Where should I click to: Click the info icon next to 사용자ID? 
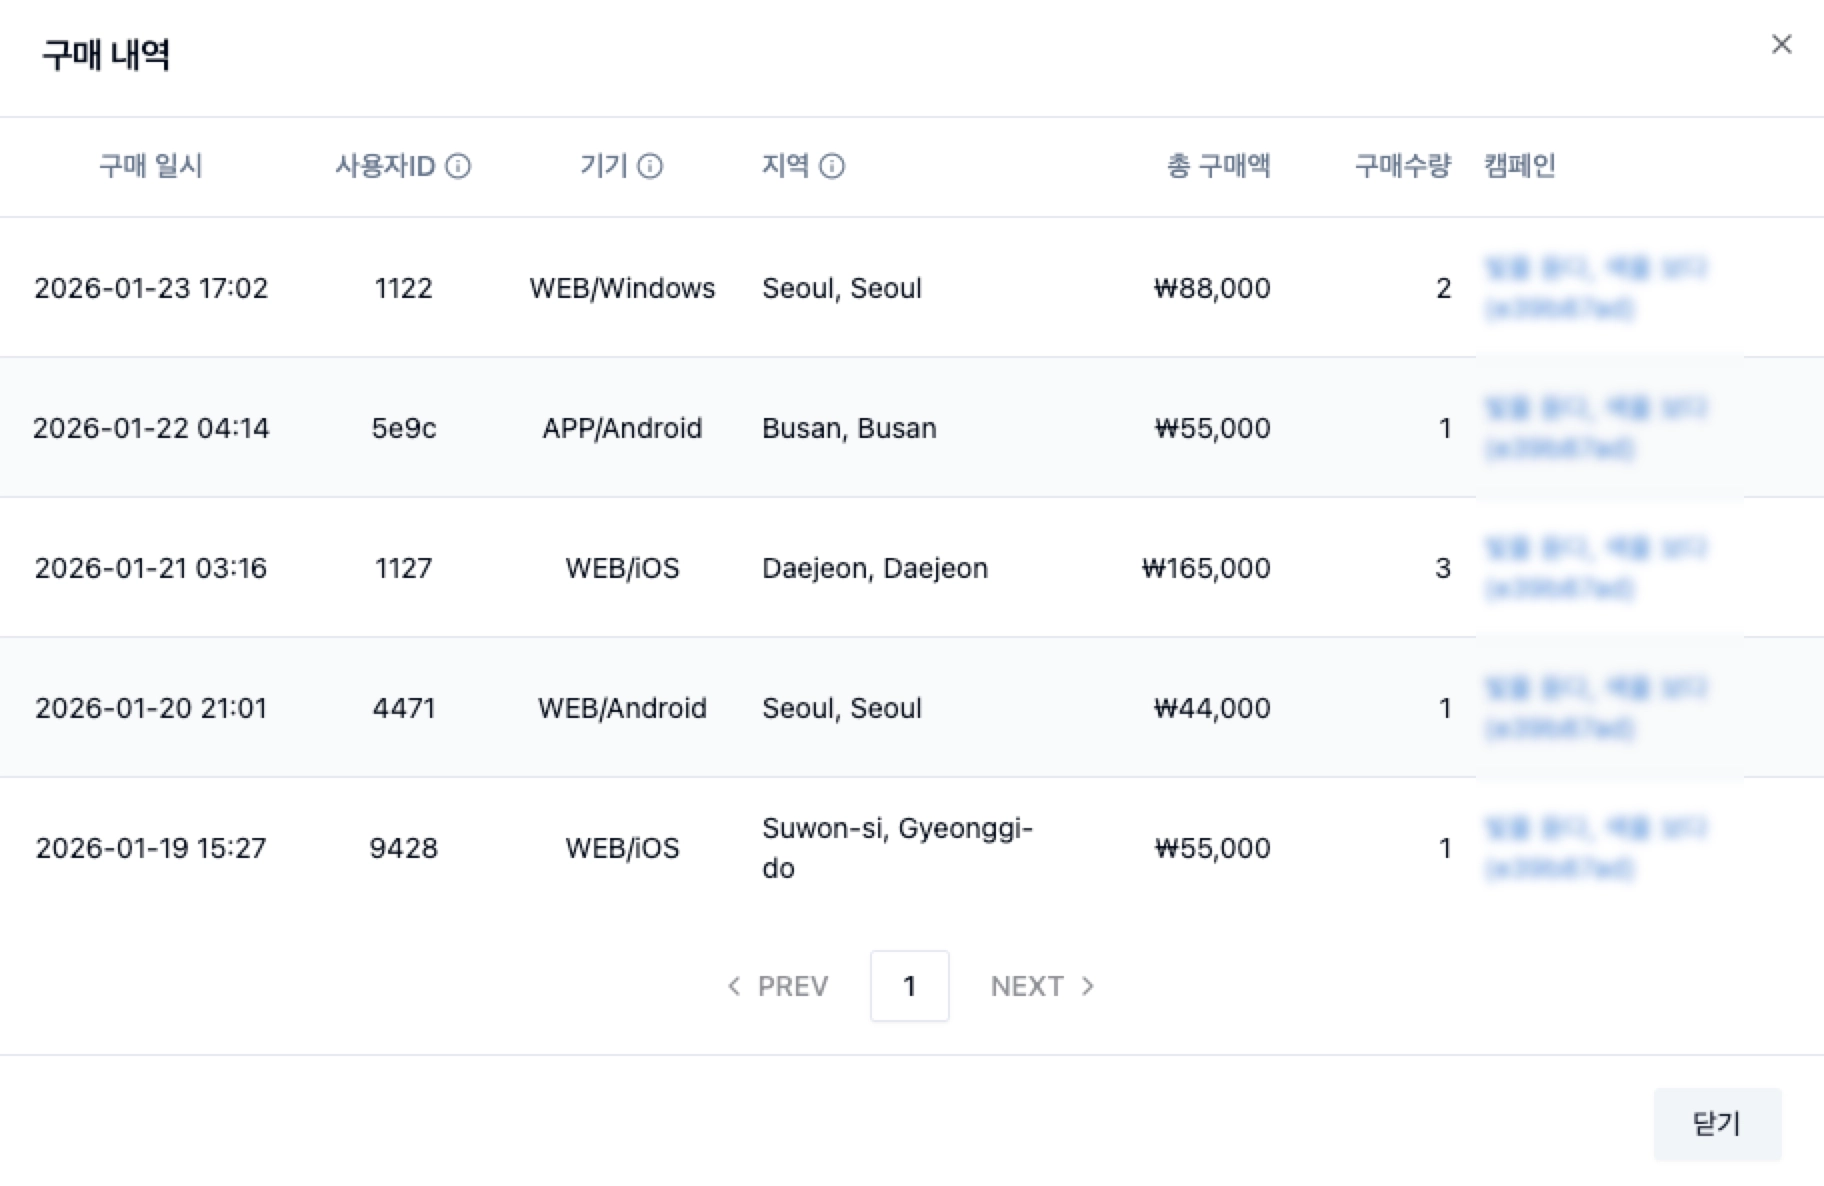(x=458, y=166)
